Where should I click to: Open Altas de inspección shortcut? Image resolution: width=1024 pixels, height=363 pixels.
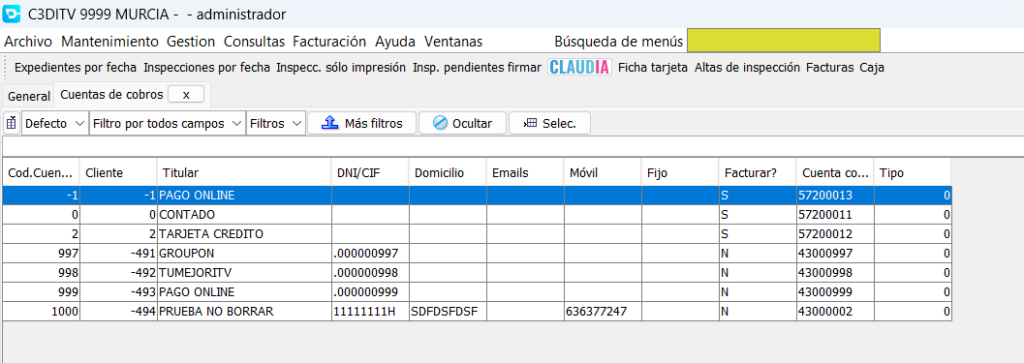[x=746, y=67]
